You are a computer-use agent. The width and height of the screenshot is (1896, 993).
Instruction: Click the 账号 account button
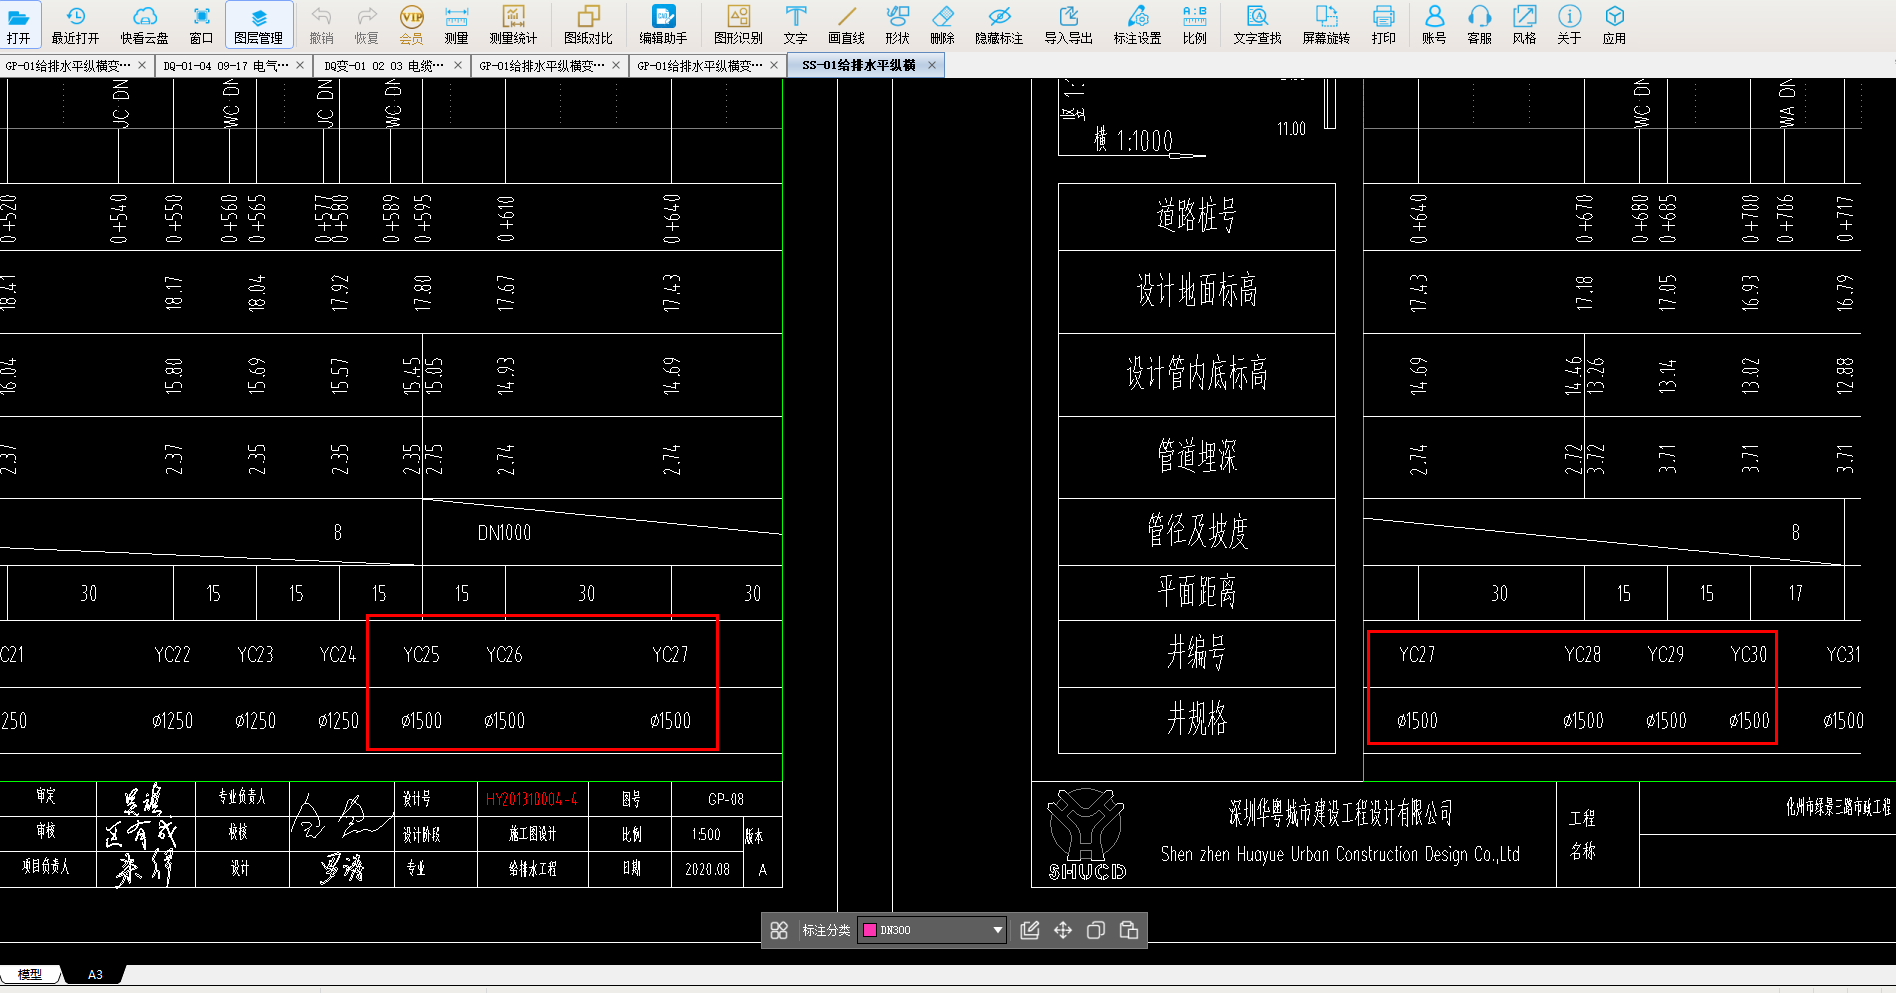tap(1434, 25)
